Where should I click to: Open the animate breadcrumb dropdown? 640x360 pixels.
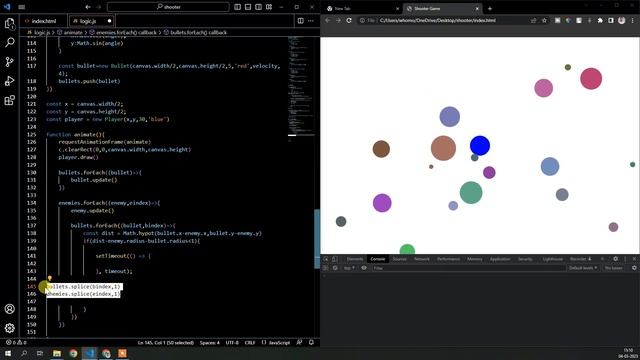click(x=70, y=32)
